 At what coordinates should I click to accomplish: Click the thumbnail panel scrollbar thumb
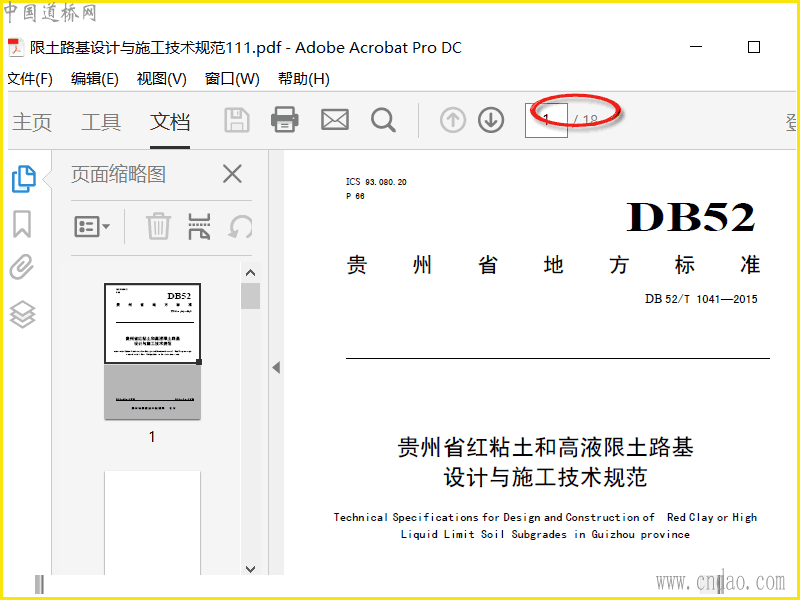251,296
